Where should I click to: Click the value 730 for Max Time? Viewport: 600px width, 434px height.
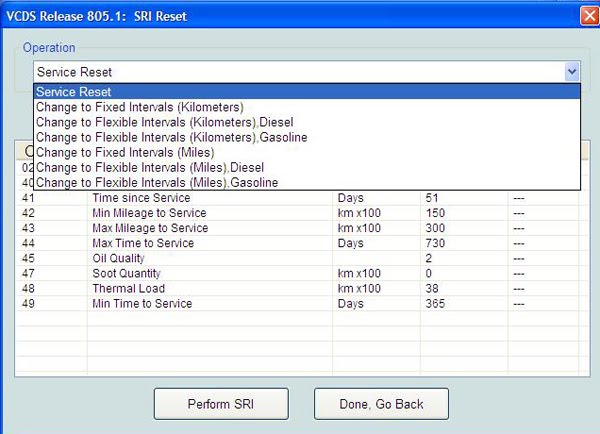(435, 243)
